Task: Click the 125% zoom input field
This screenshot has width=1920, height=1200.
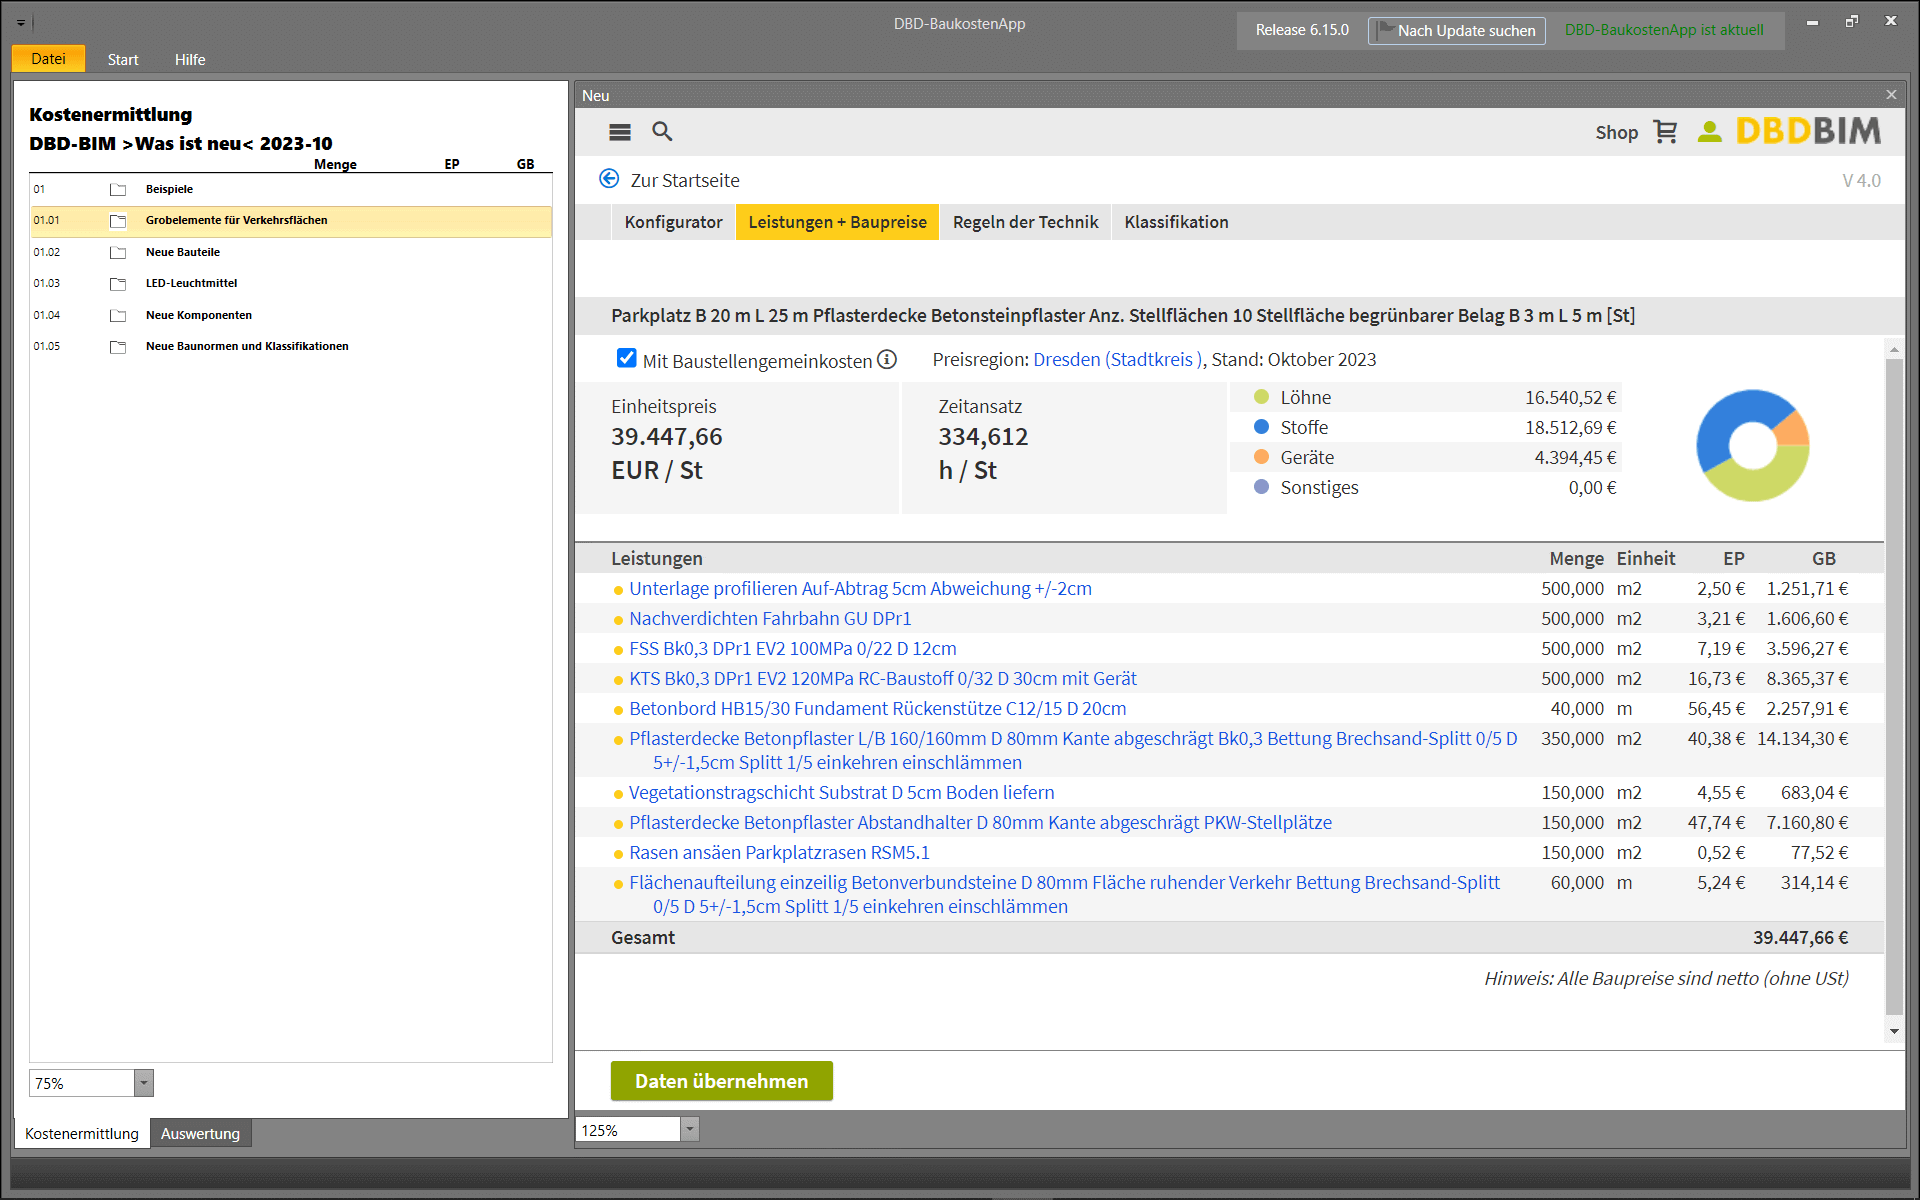Action: 628,1130
